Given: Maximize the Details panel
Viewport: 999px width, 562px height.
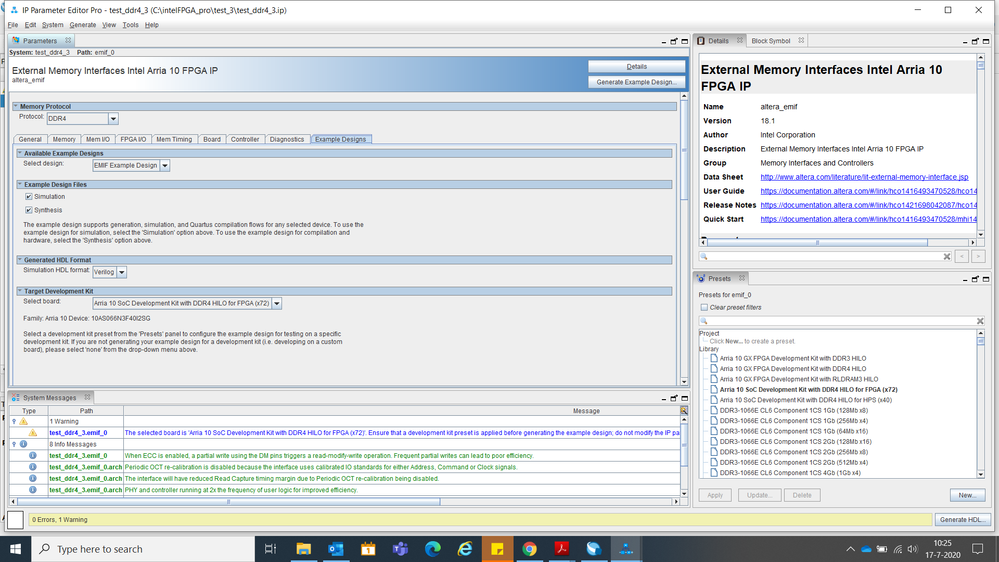Looking at the screenshot, I should point(986,41).
